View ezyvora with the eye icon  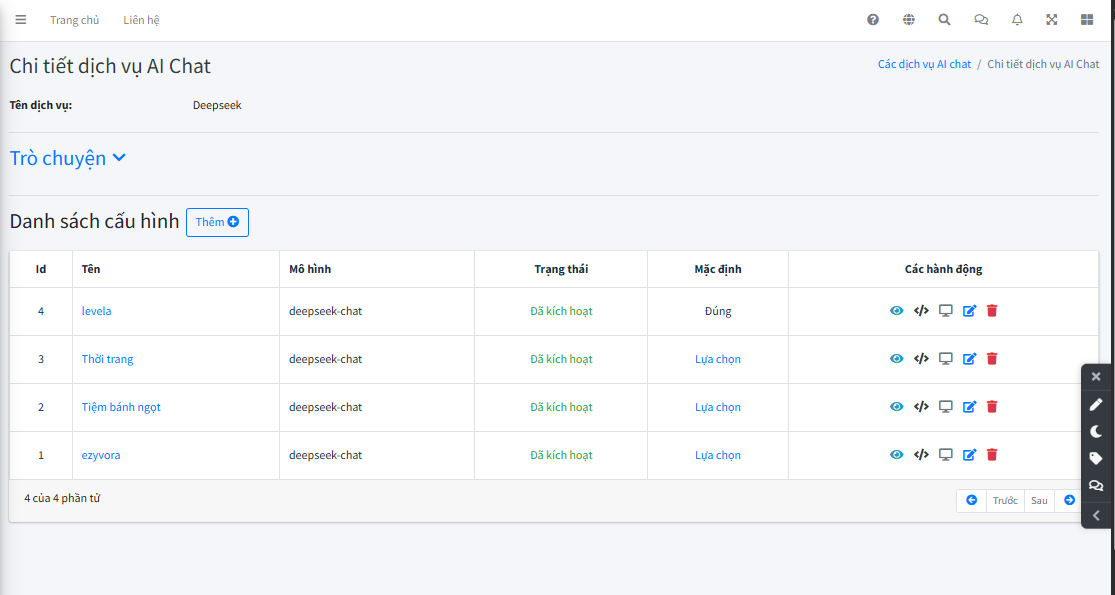click(897, 455)
